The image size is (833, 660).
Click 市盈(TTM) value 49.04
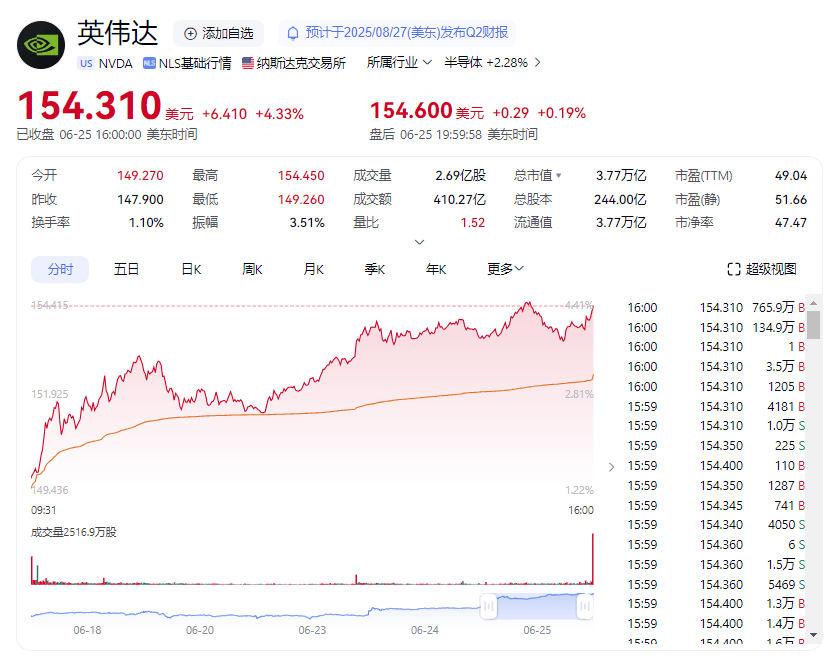[x=790, y=176]
